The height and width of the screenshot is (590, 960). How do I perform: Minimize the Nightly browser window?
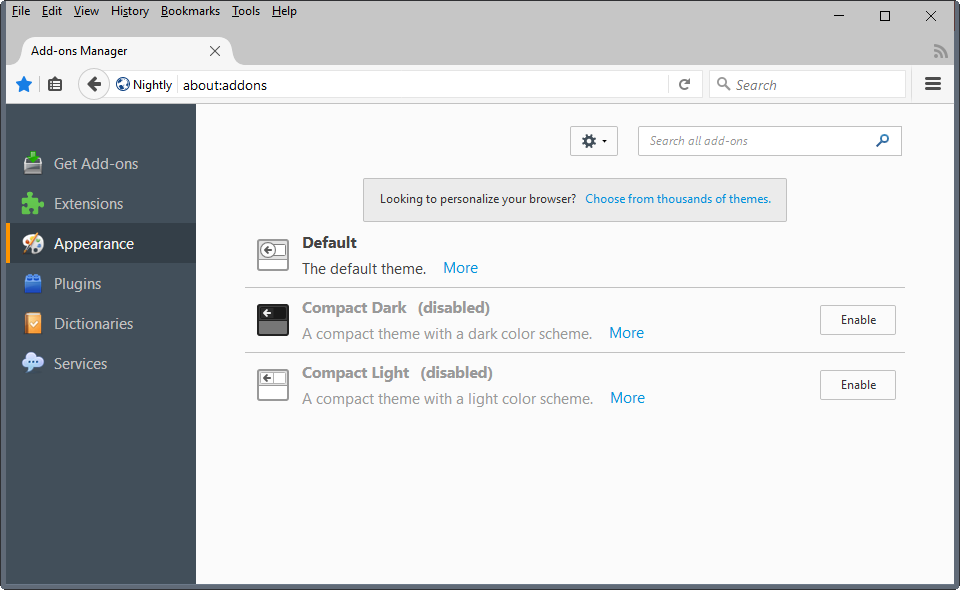(839, 15)
